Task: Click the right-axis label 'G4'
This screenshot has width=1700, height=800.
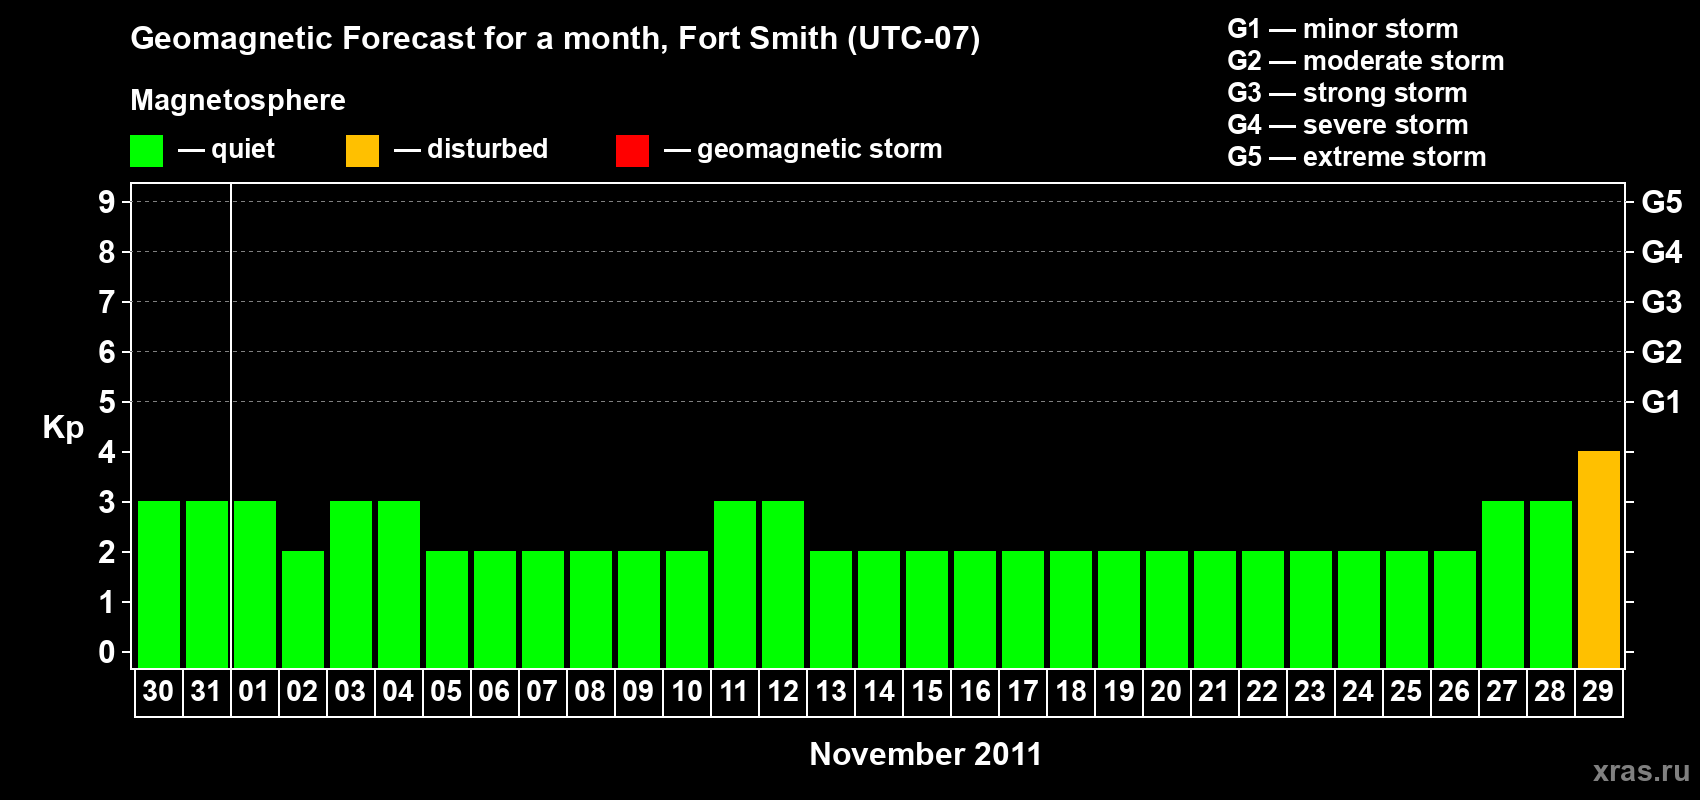Action: [x=1661, y=252]
